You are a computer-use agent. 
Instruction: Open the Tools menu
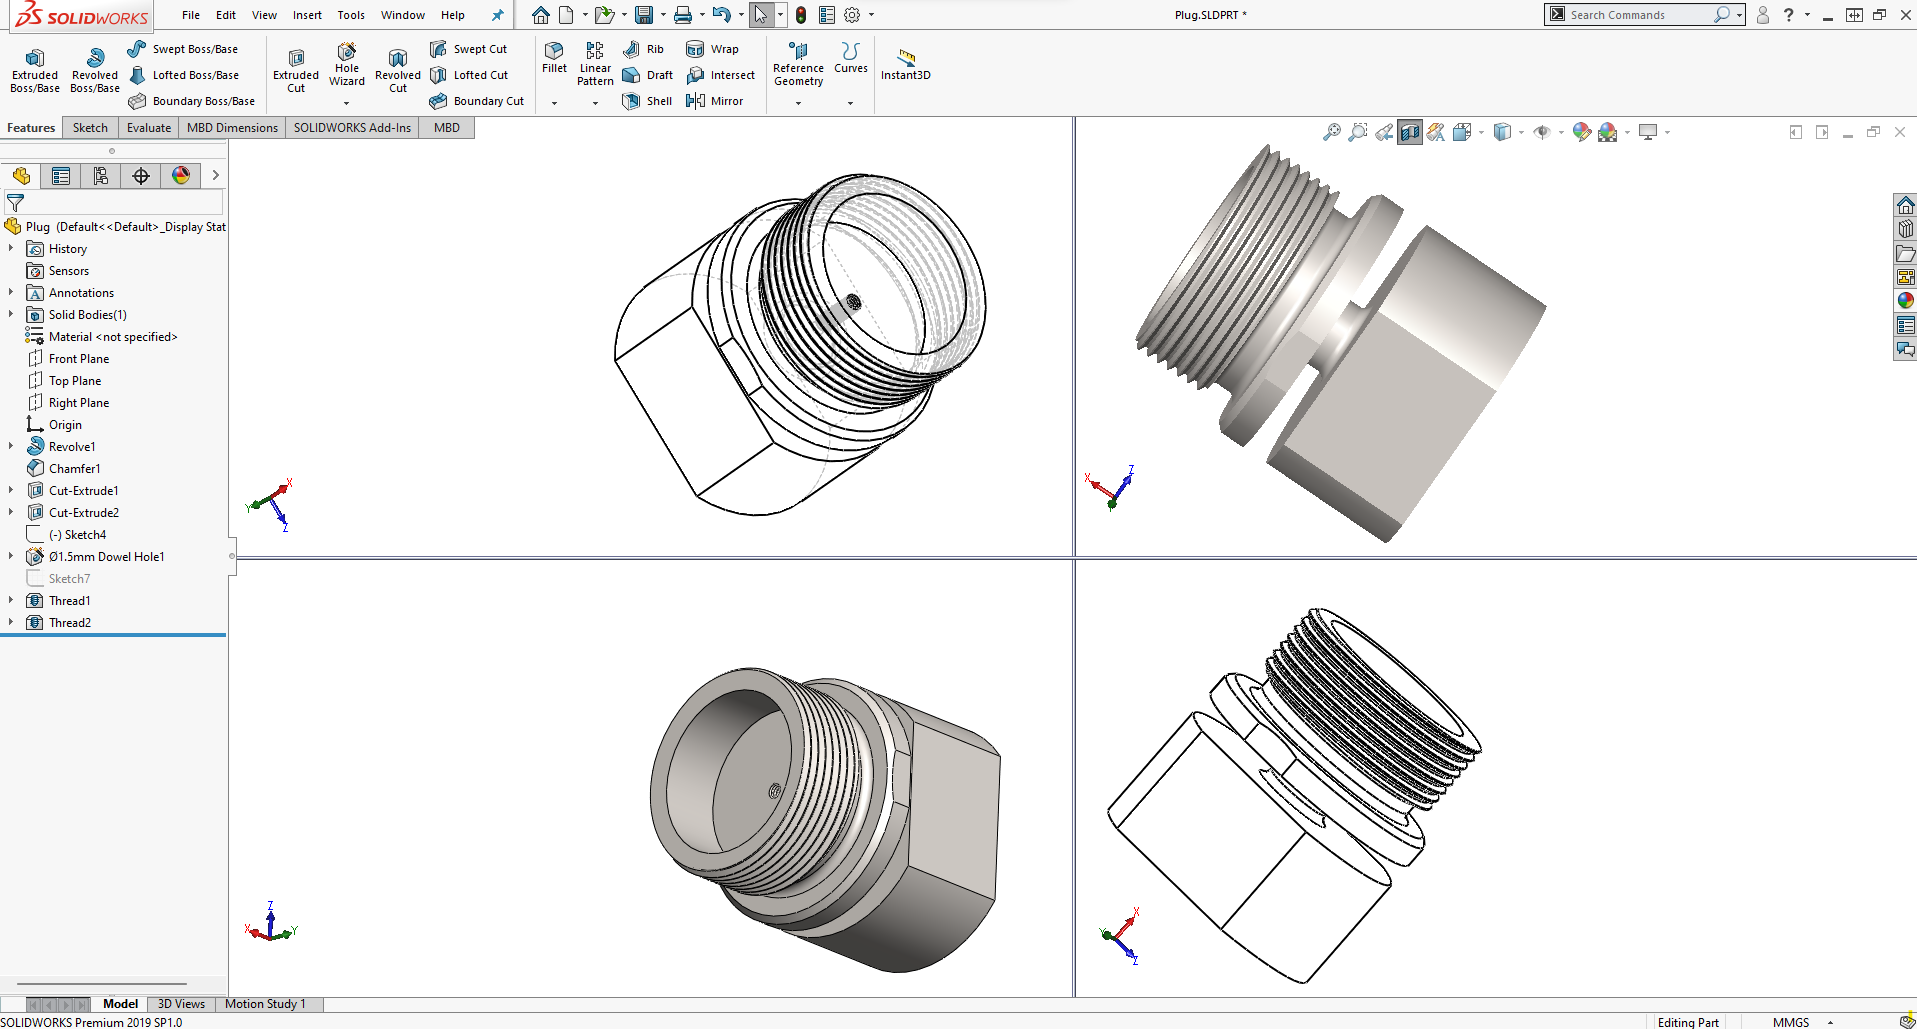coord(351,15)
